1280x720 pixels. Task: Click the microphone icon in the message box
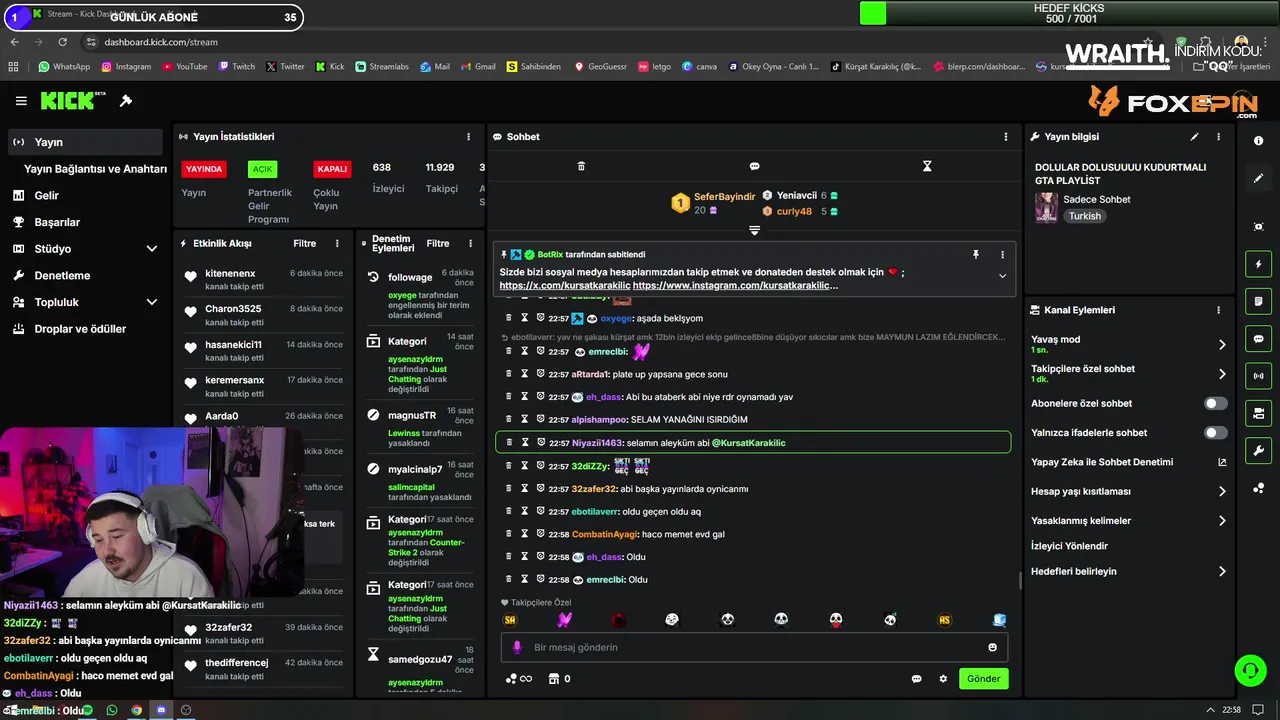pos(517,647)
